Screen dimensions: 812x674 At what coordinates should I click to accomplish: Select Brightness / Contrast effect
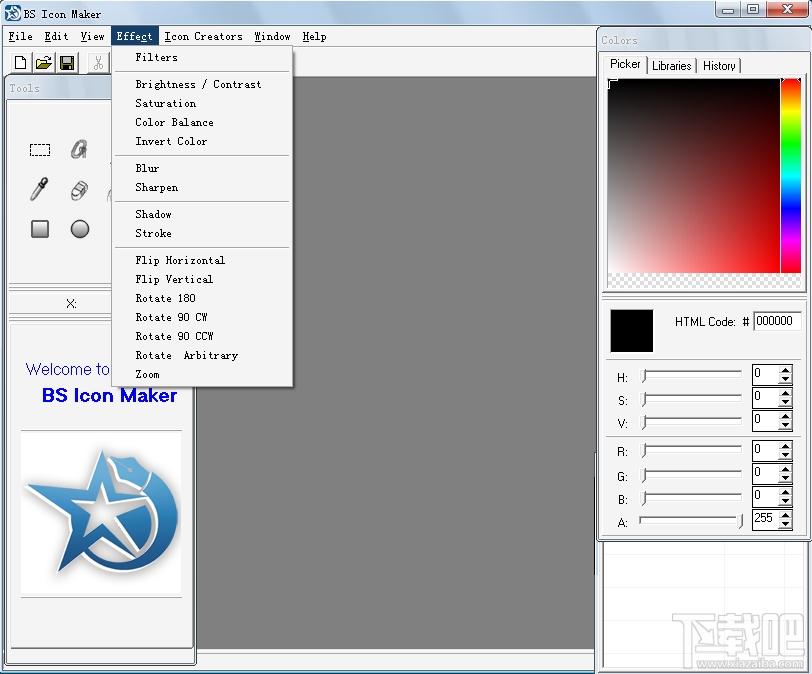pyautogui.click(x=196, y=84)
